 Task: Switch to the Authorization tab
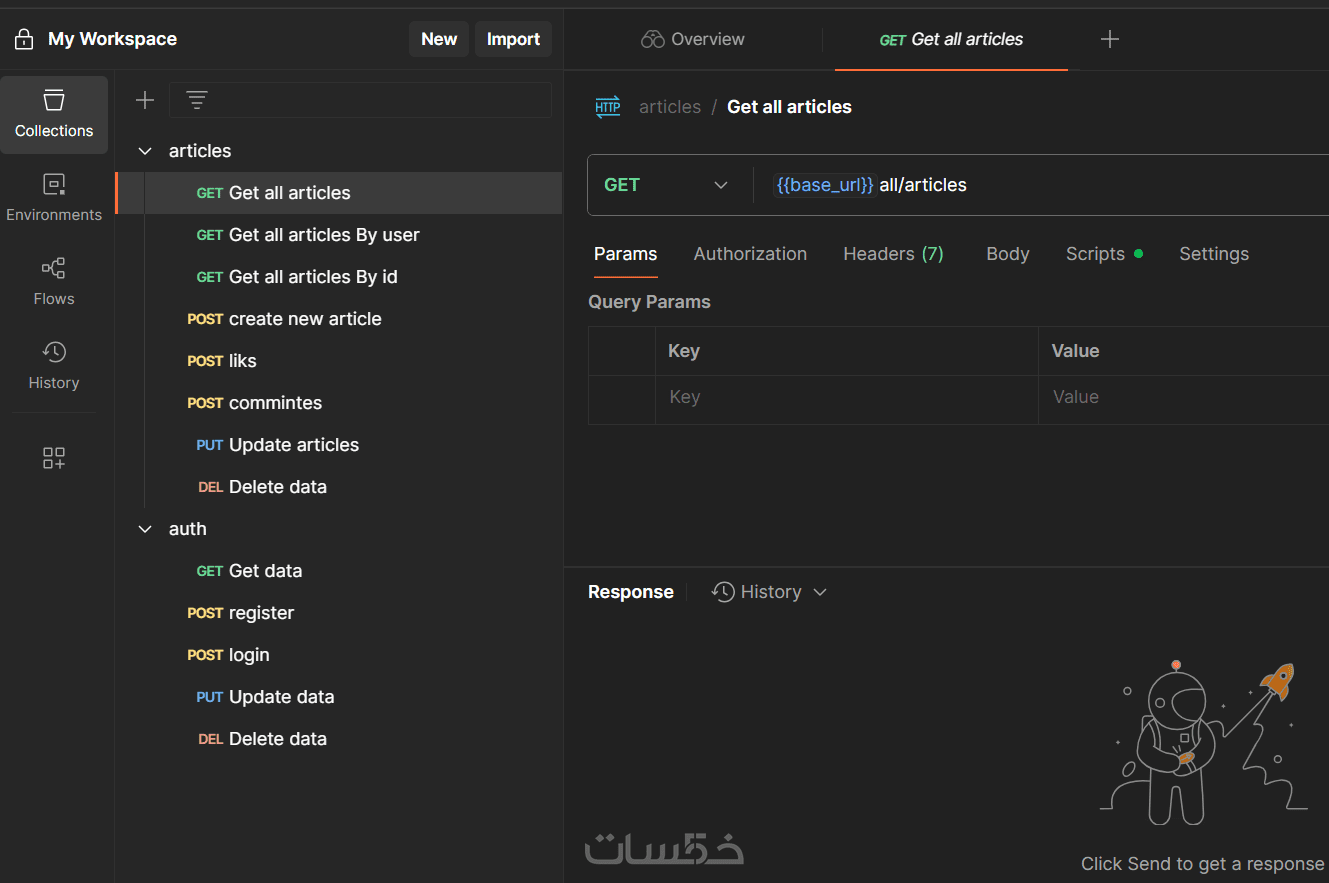(750, 254)
